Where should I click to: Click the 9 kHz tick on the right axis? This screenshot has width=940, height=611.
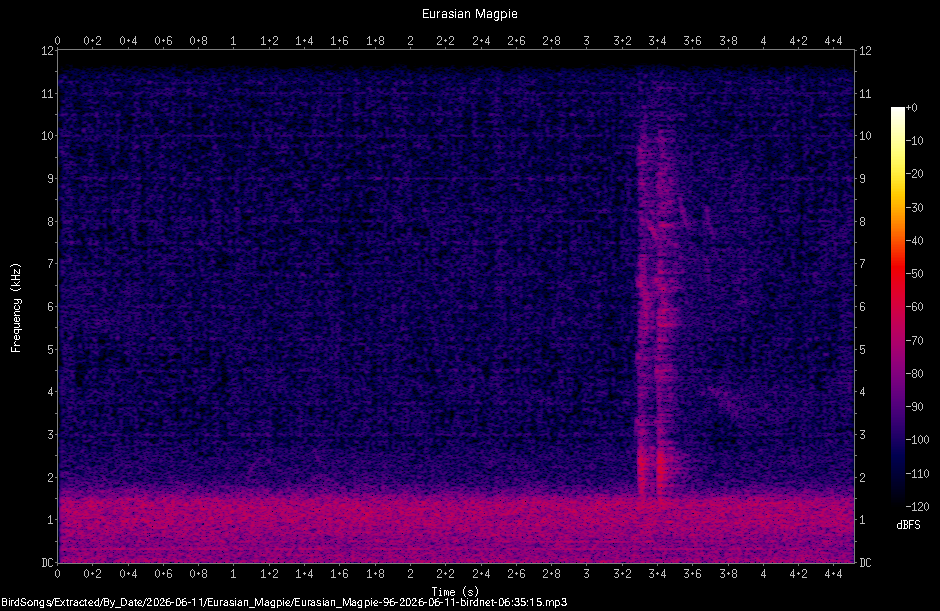pyautogui.click(x=863, y=179)
